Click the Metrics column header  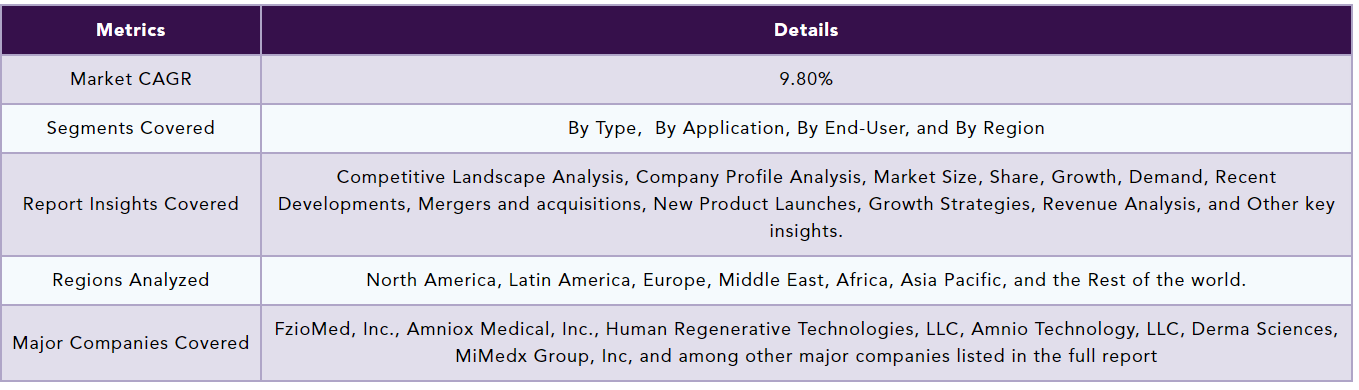pos(131,30)
